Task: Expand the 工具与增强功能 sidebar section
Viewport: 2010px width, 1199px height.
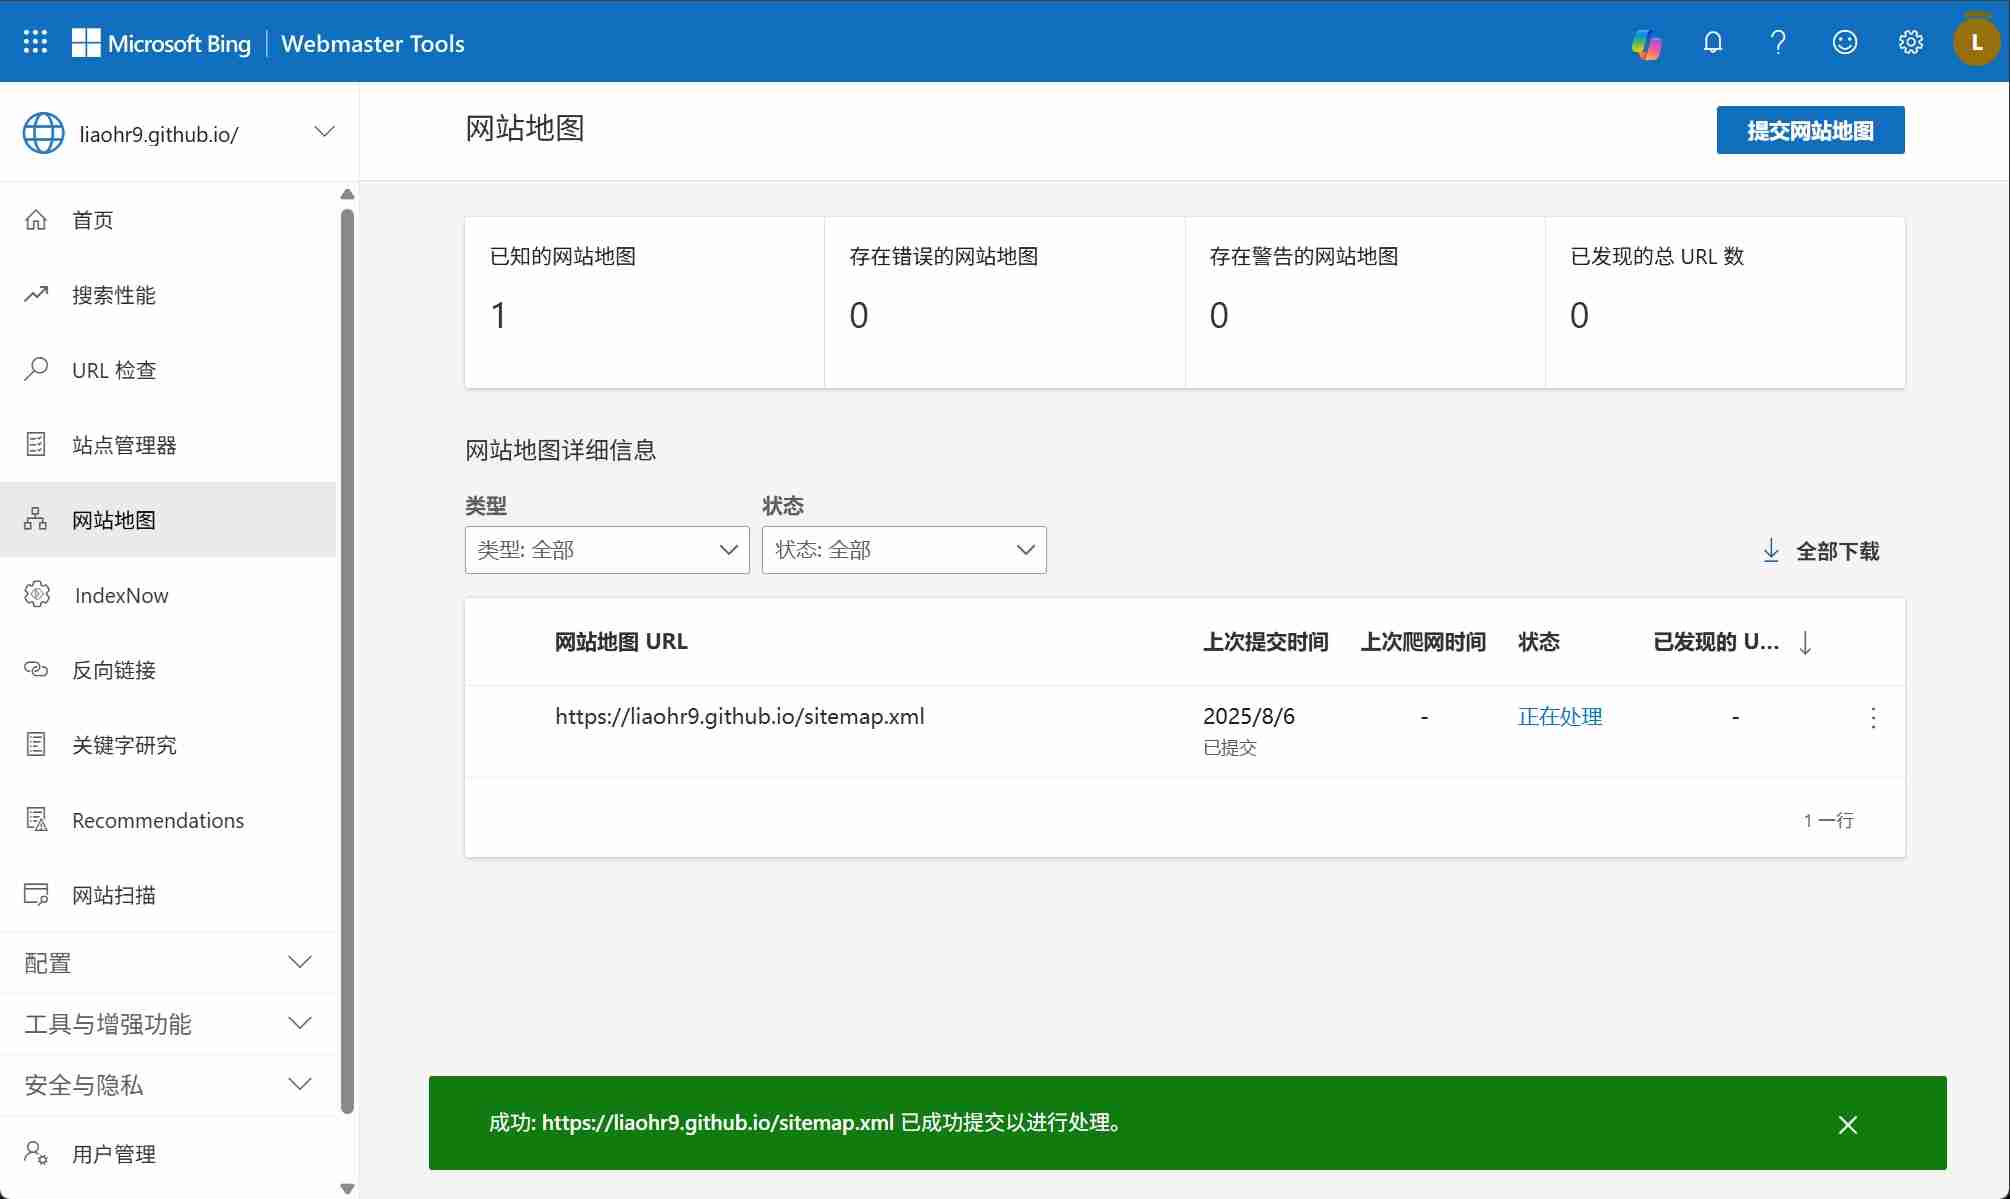Action: (168, 1024)
